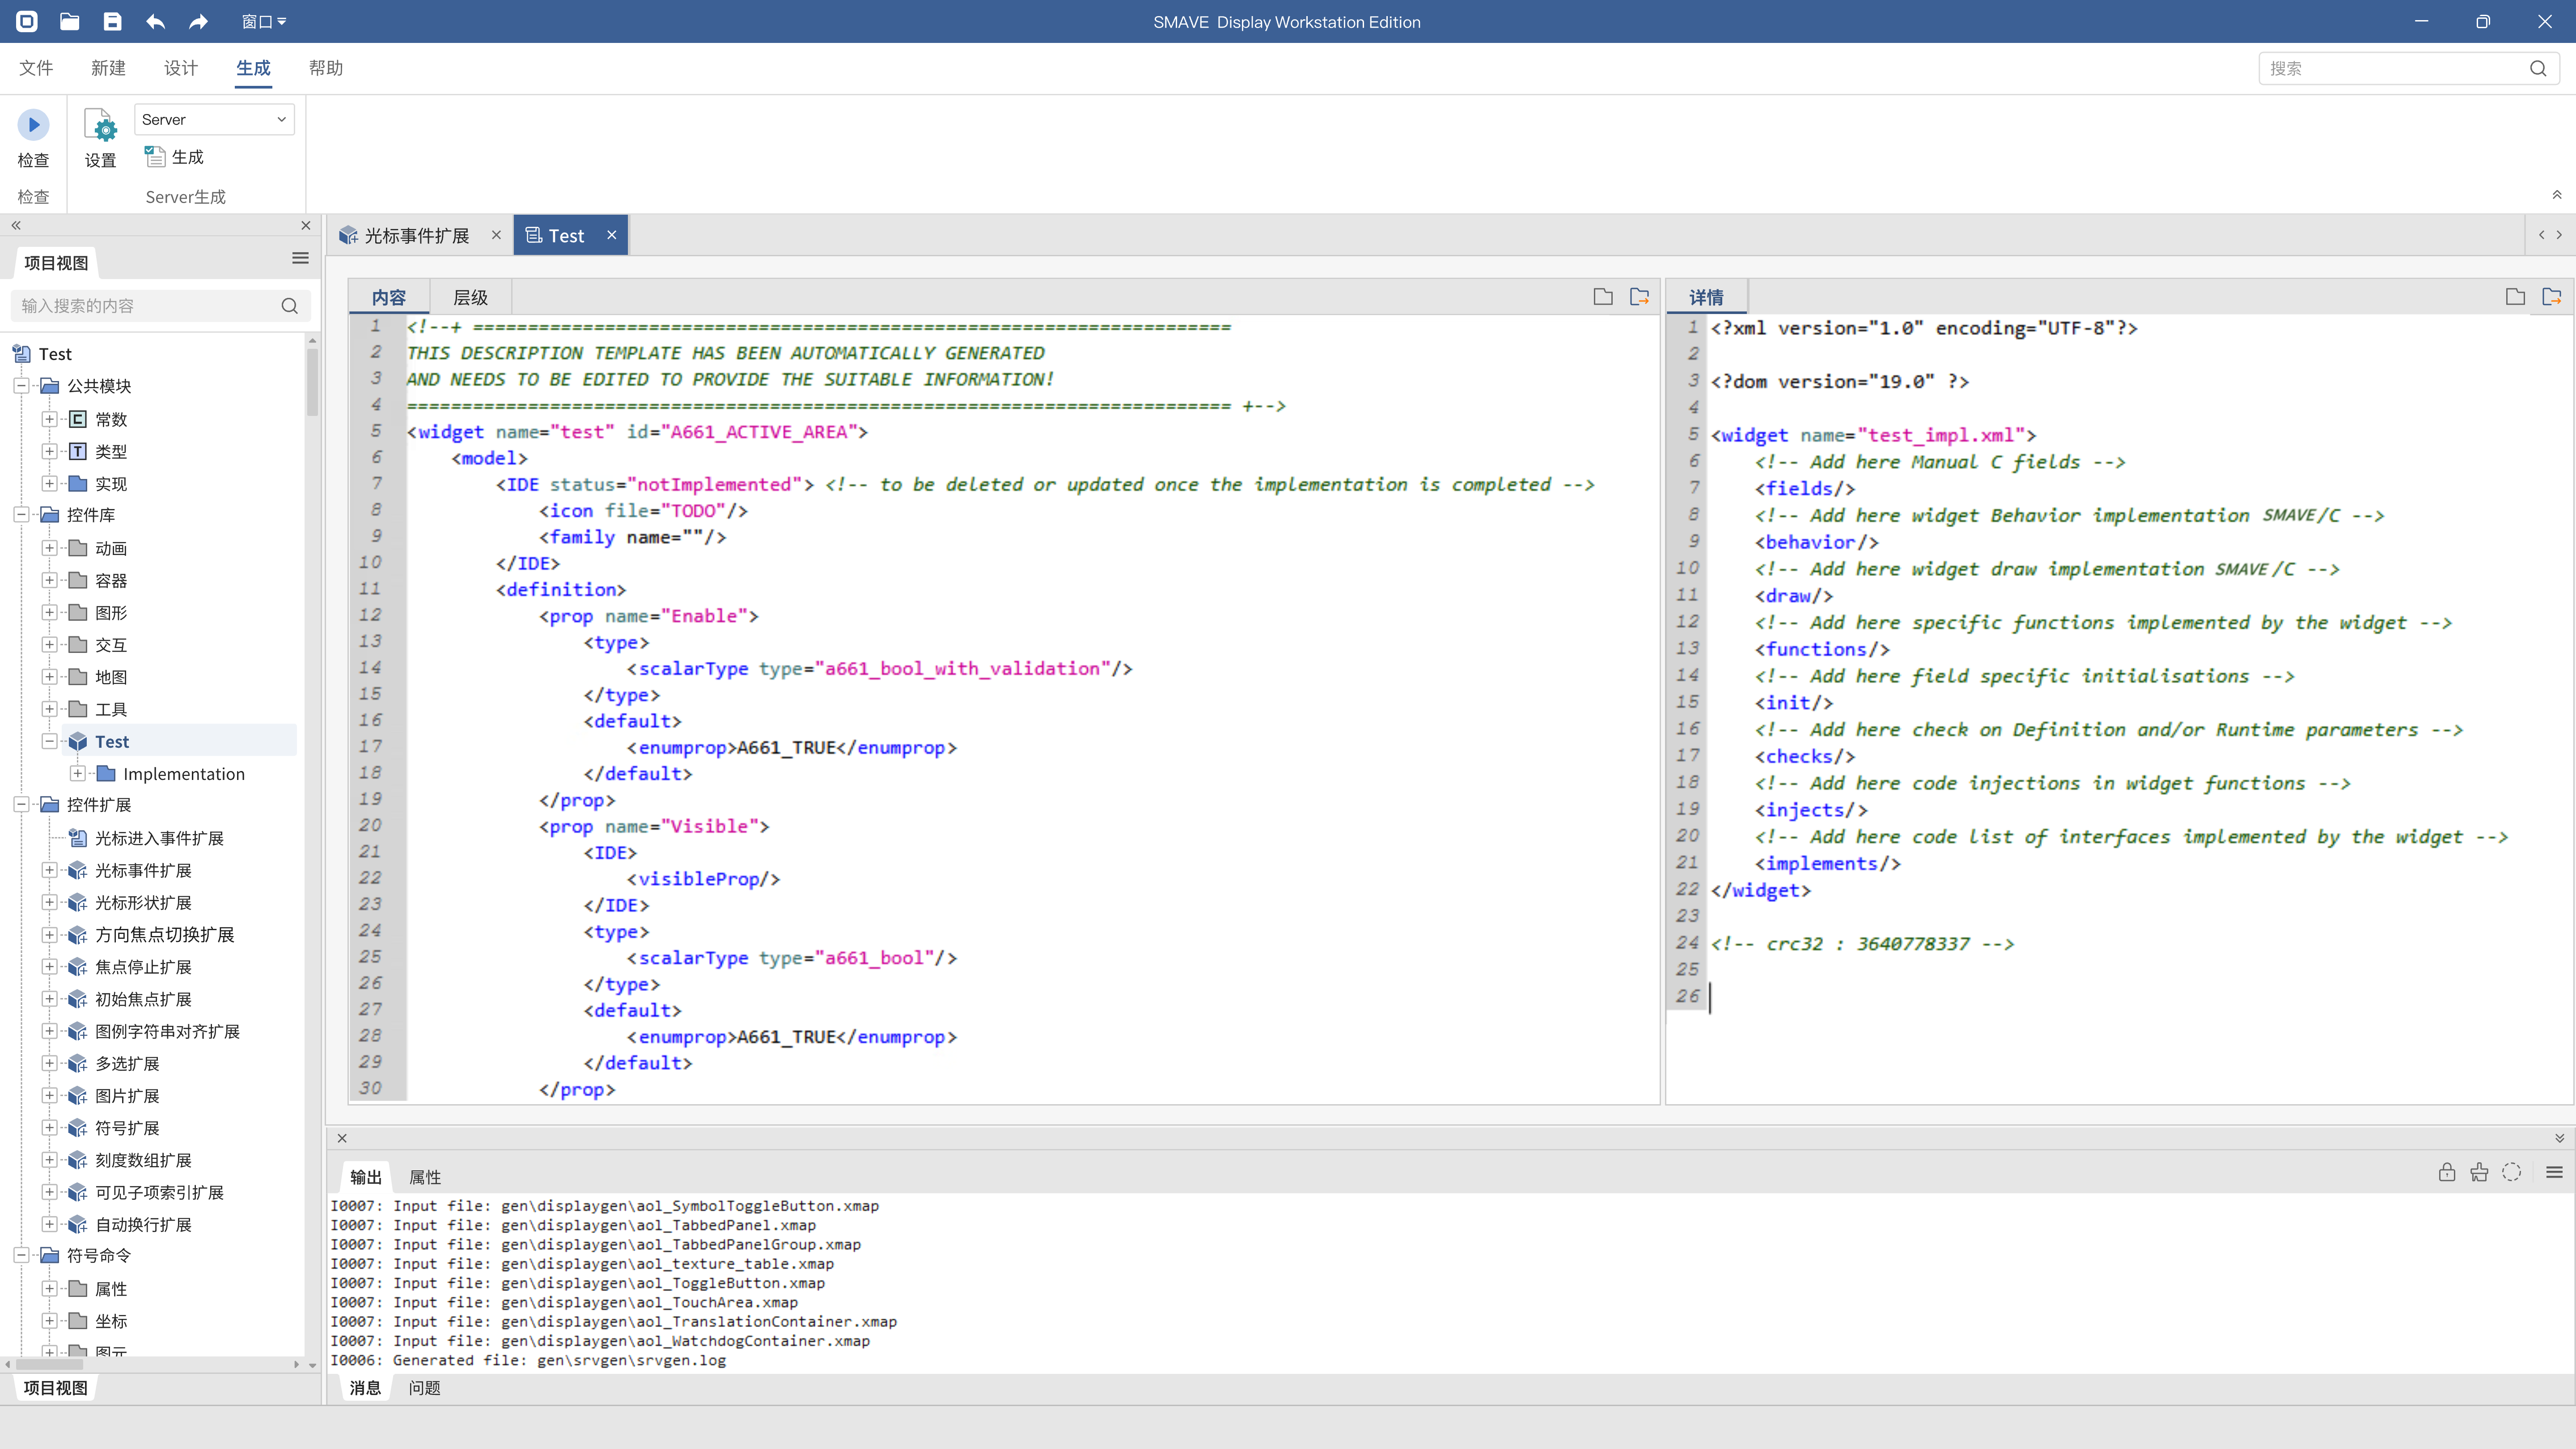The image size is (2576, 1449).
Task: Toggle the lock icon in the output panel
Action: coord(2447,1172)
